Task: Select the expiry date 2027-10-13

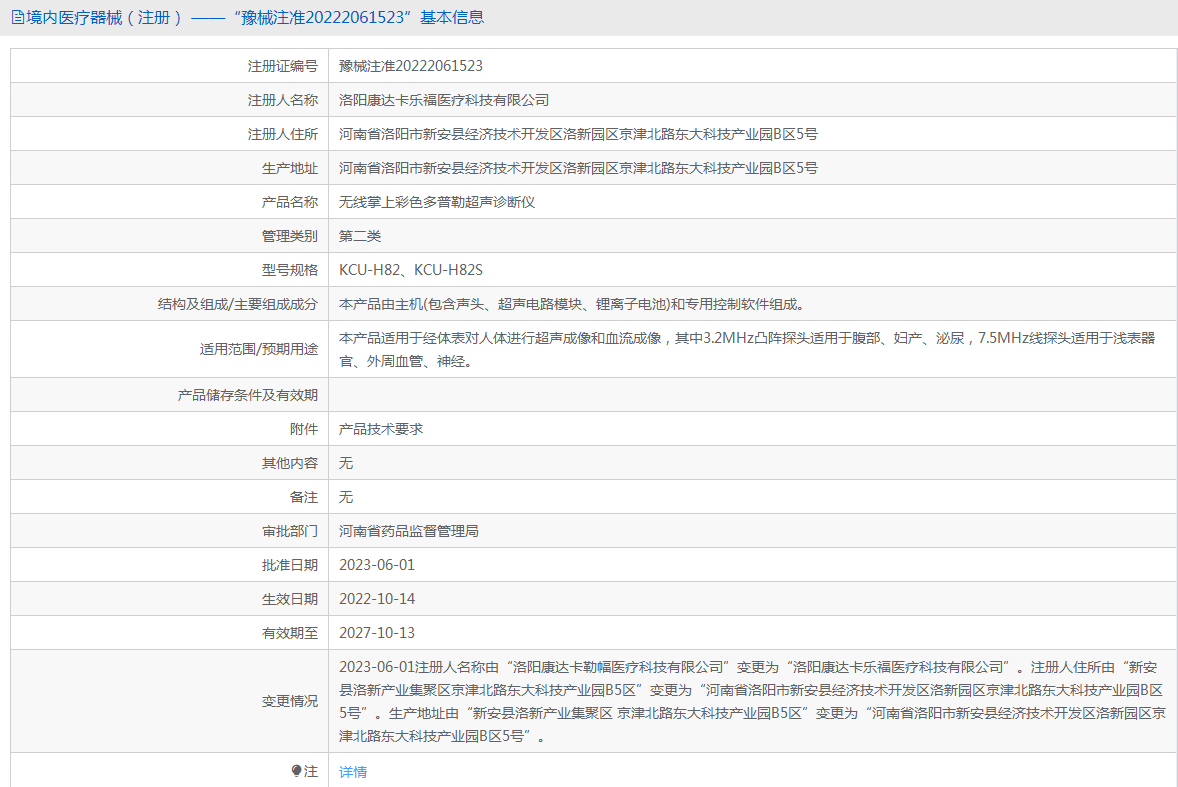Action: (377, 633)
